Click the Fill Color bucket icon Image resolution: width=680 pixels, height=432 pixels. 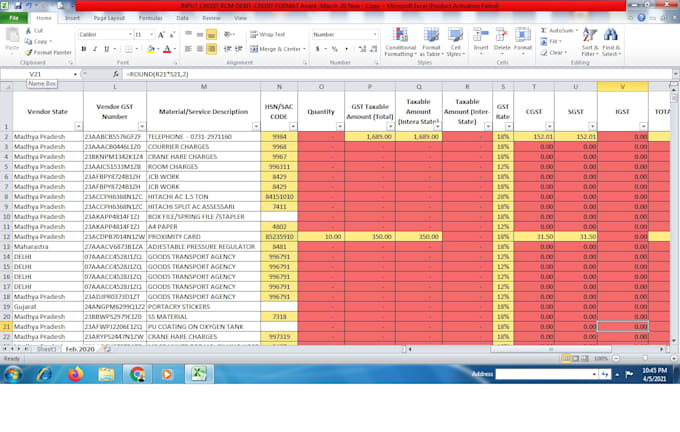pos(150,49)
